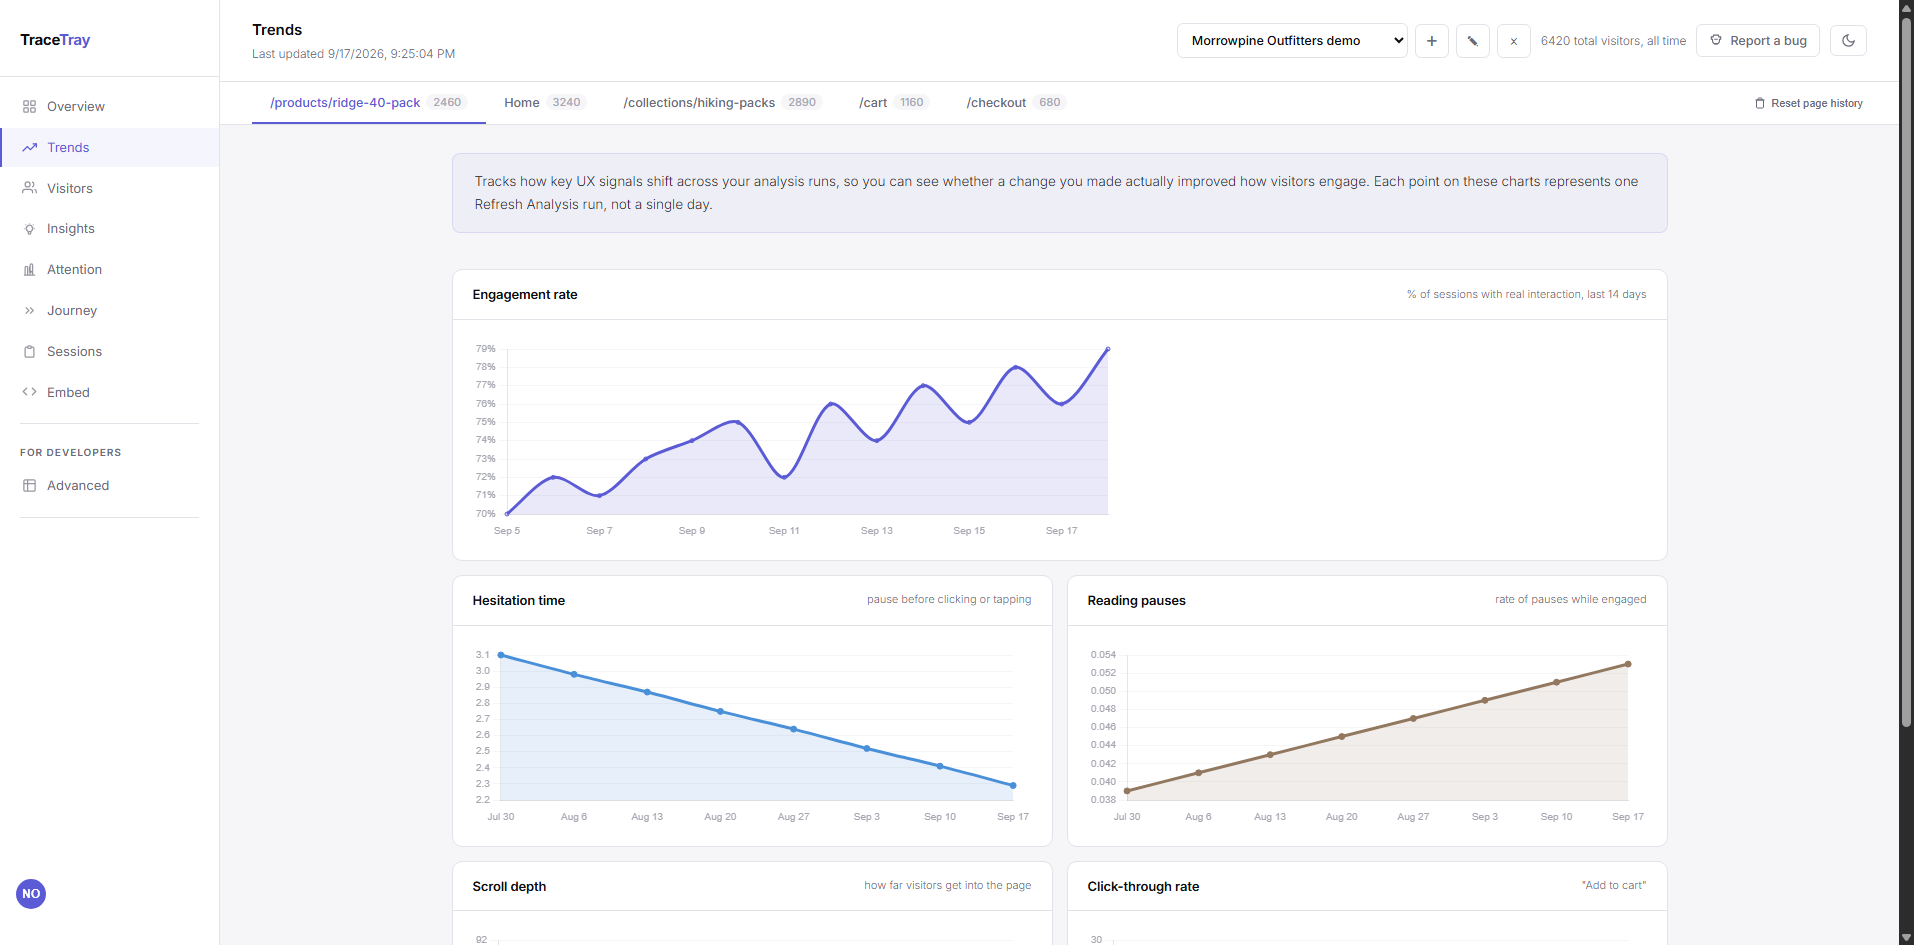Screen dimensions: 1914x945
Task: Click the x remove-site icon in header
Action: (x=1514, y=41)
